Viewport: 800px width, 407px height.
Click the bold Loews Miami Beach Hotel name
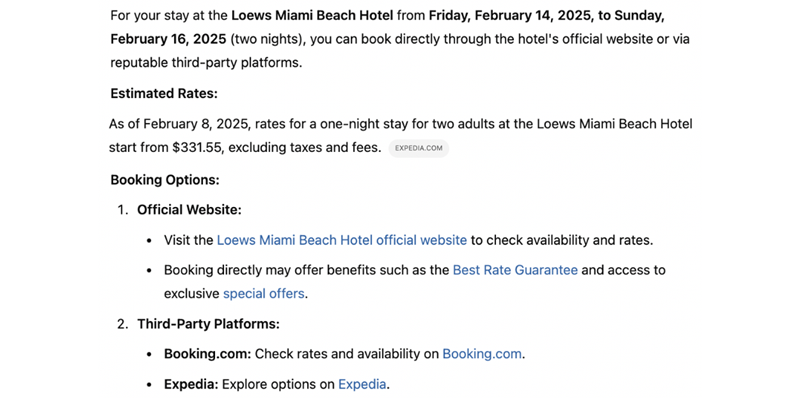(x=312, y=16)
